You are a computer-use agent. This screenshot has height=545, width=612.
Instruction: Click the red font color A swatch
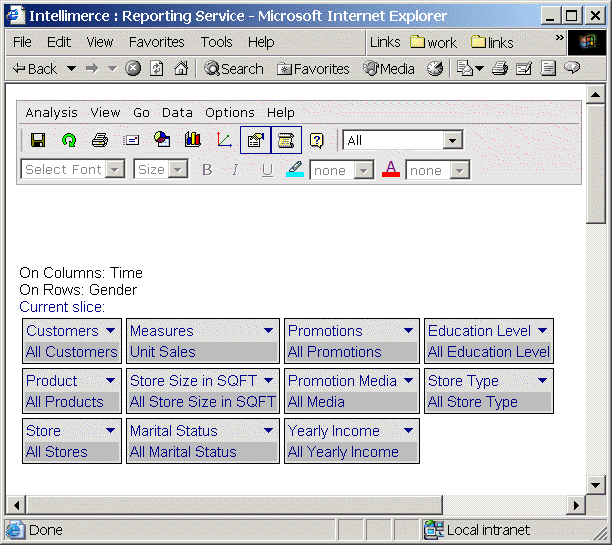pyautogui.click(x=391, y=169)
